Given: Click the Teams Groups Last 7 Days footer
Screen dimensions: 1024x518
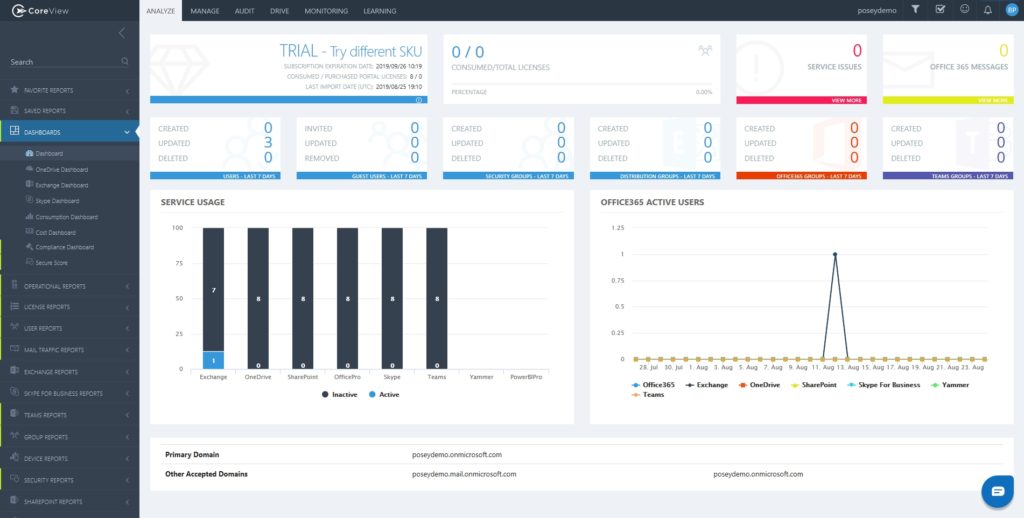Looking at the screenshot, I should pyautogui.click(x=948, y=176).
